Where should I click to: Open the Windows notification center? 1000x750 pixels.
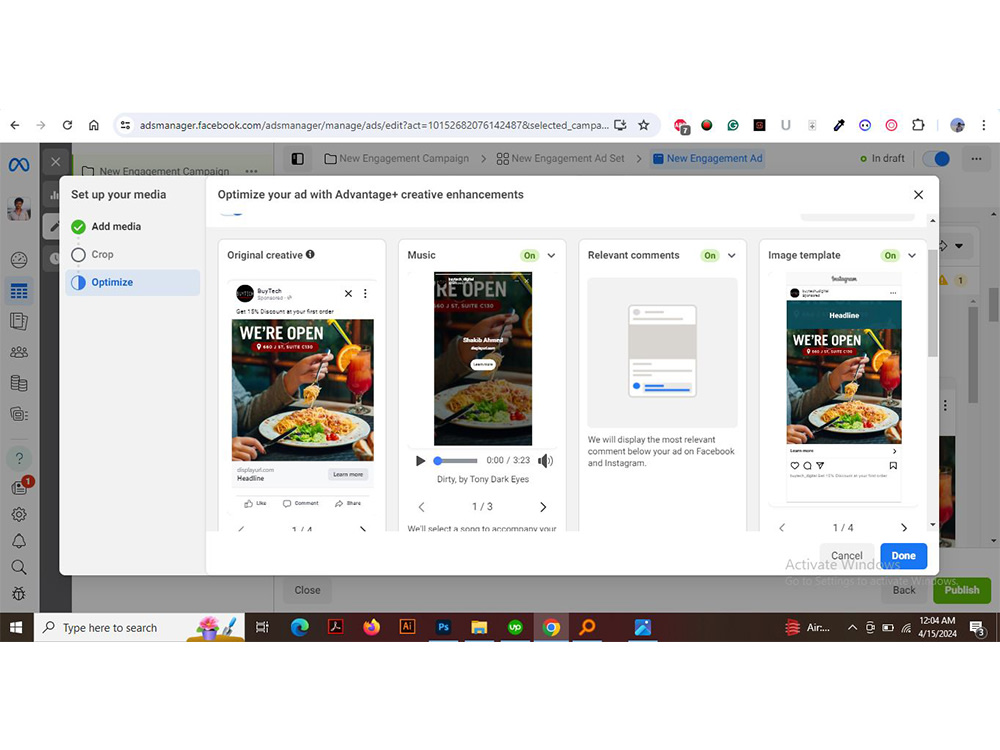pos(978,628)
